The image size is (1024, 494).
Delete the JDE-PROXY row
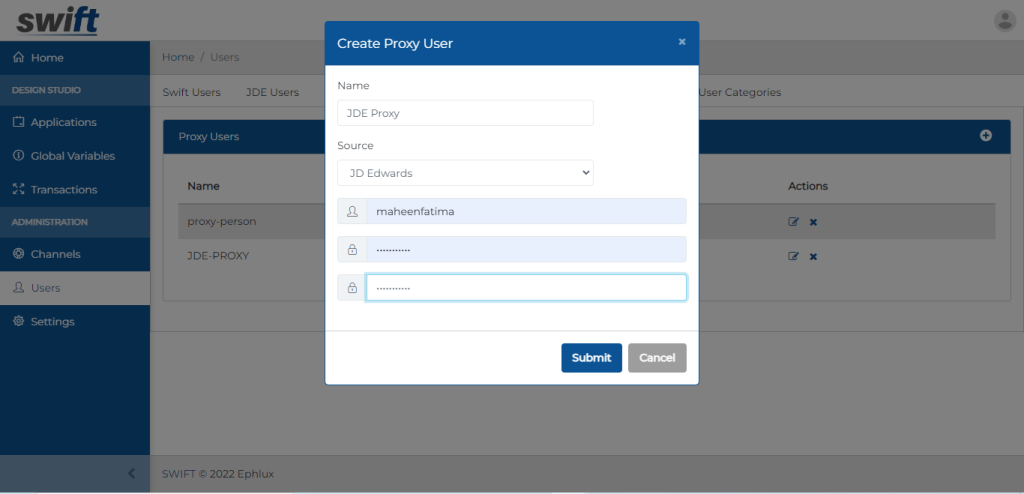click(813, 256)
